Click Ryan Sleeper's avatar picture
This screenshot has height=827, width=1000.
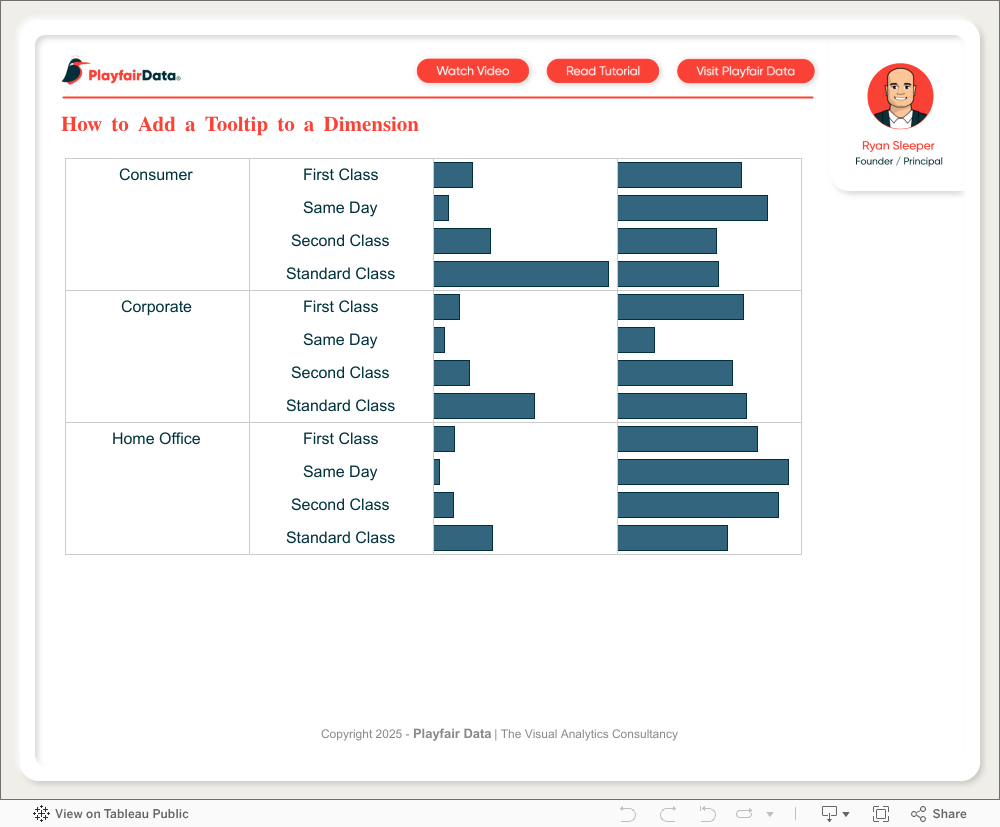900,97
